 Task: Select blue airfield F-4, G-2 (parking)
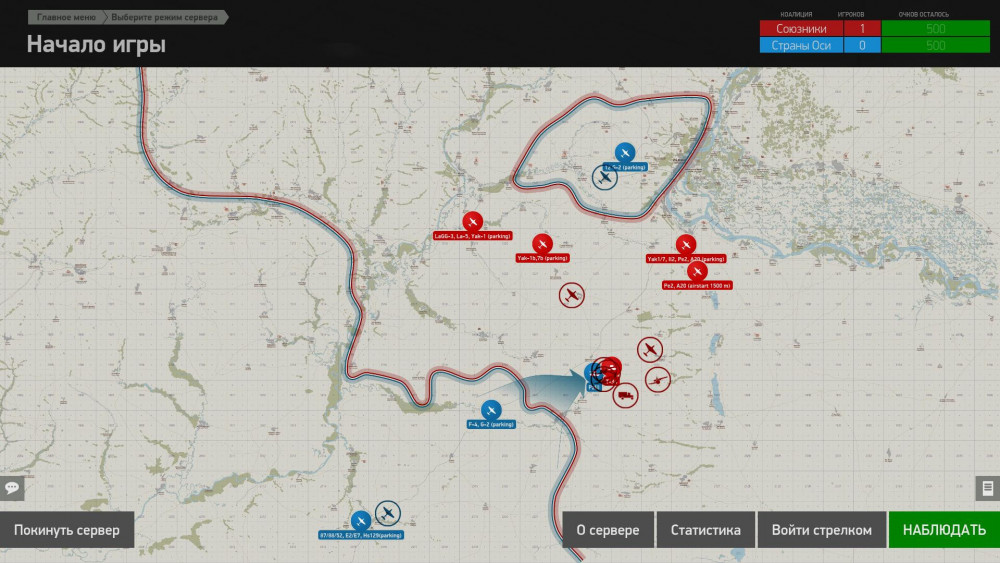pos(491,410)
